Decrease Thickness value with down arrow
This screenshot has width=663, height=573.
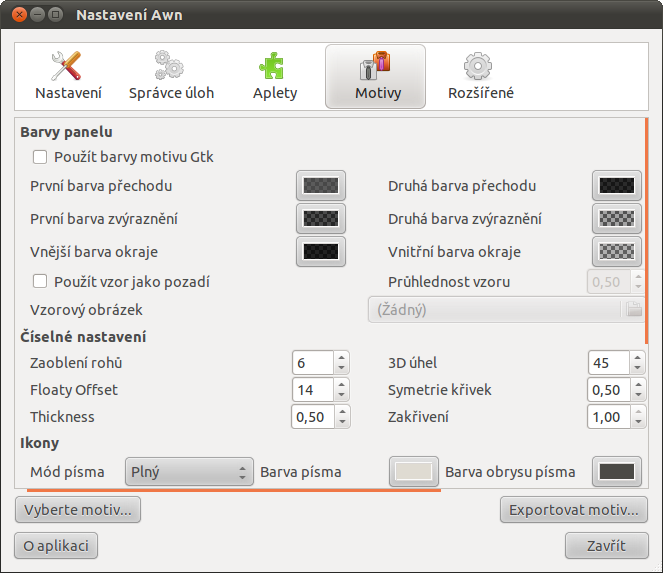coord(342,422)
